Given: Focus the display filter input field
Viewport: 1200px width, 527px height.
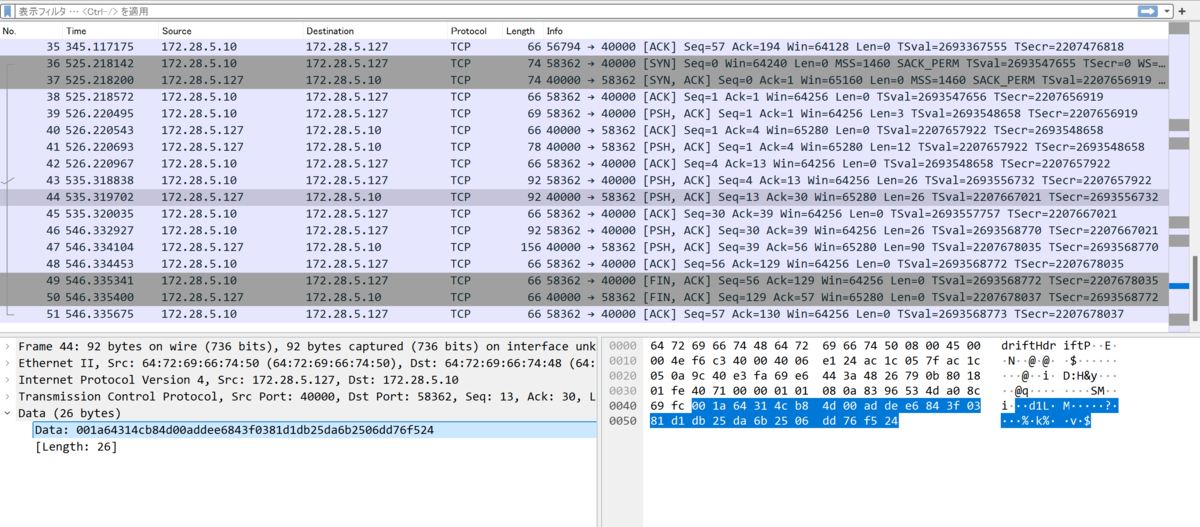Looking at the screenshot, I should pyautogui.click(x=575, y=10).
